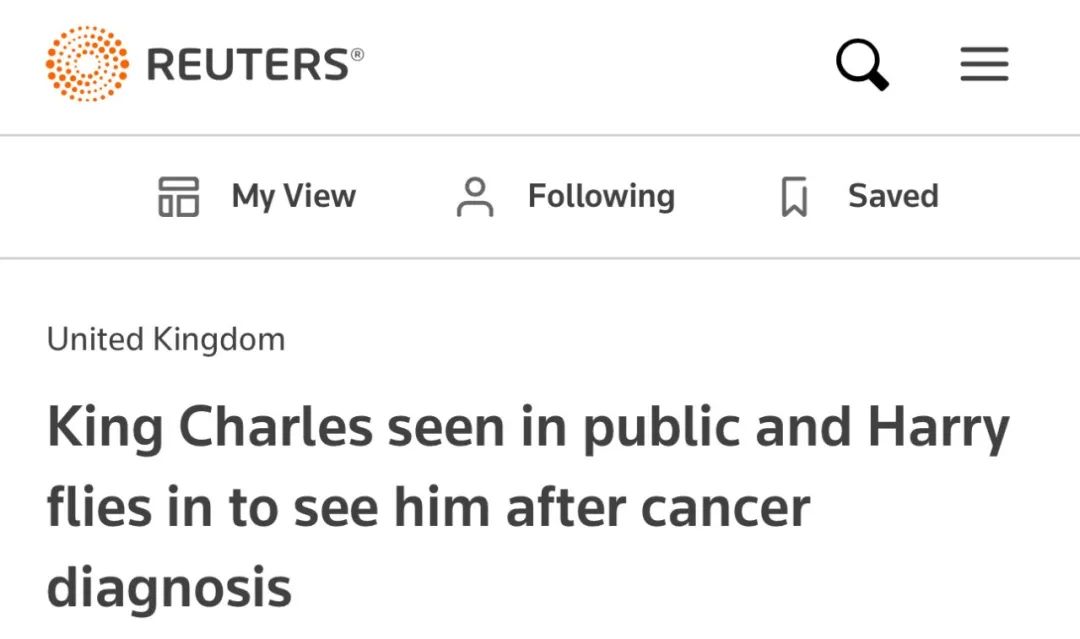
Task: Click the orange dotted Reuters logo
Action: (x=87, y=63)
